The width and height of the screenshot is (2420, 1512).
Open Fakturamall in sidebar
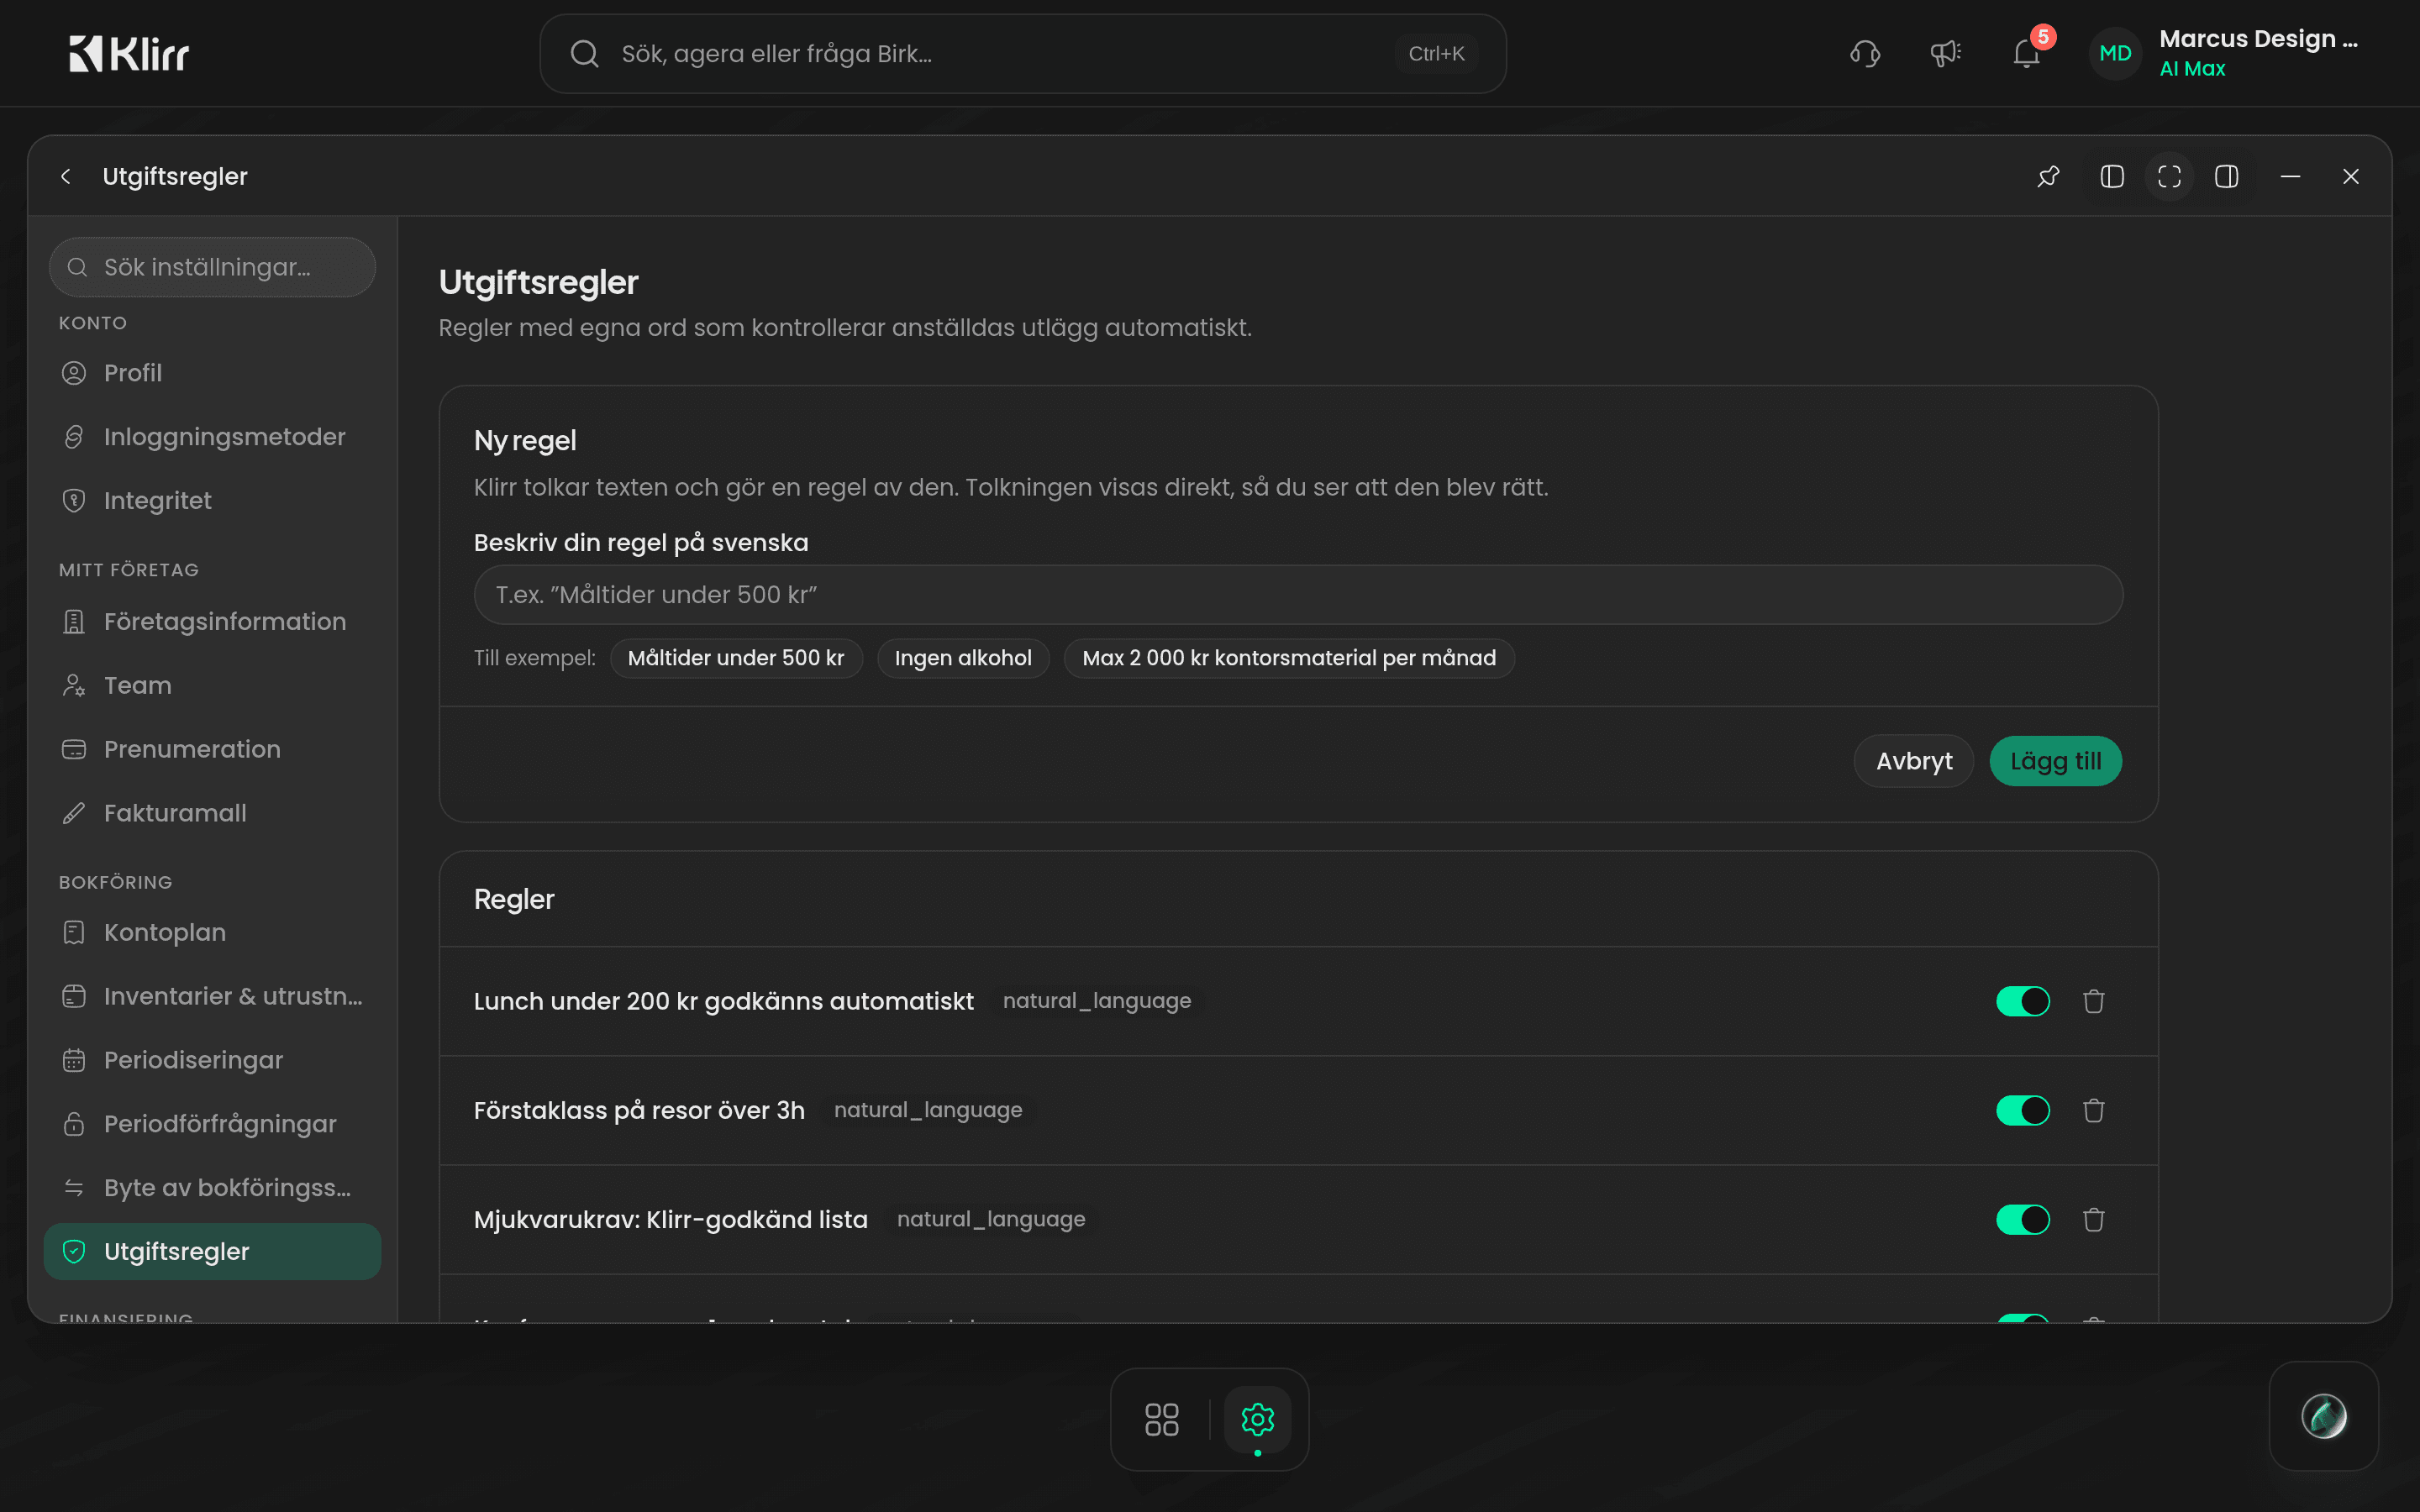212,813
